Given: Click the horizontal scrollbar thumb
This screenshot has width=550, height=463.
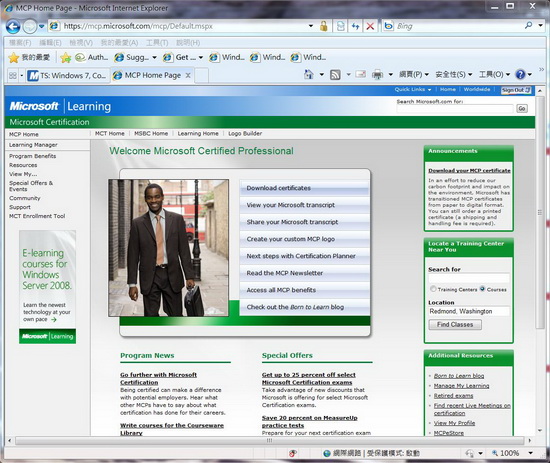Looking at the screenshot, I should click(x=269, y=440).
